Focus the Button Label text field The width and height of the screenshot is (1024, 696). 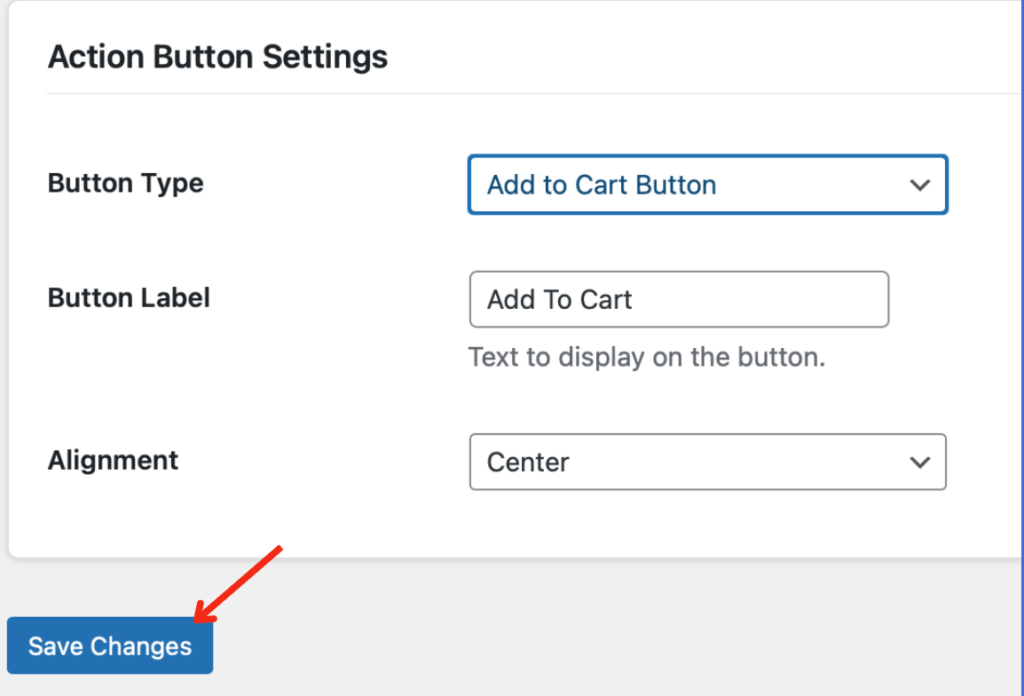pyautogui.click(x=678, y=299)
